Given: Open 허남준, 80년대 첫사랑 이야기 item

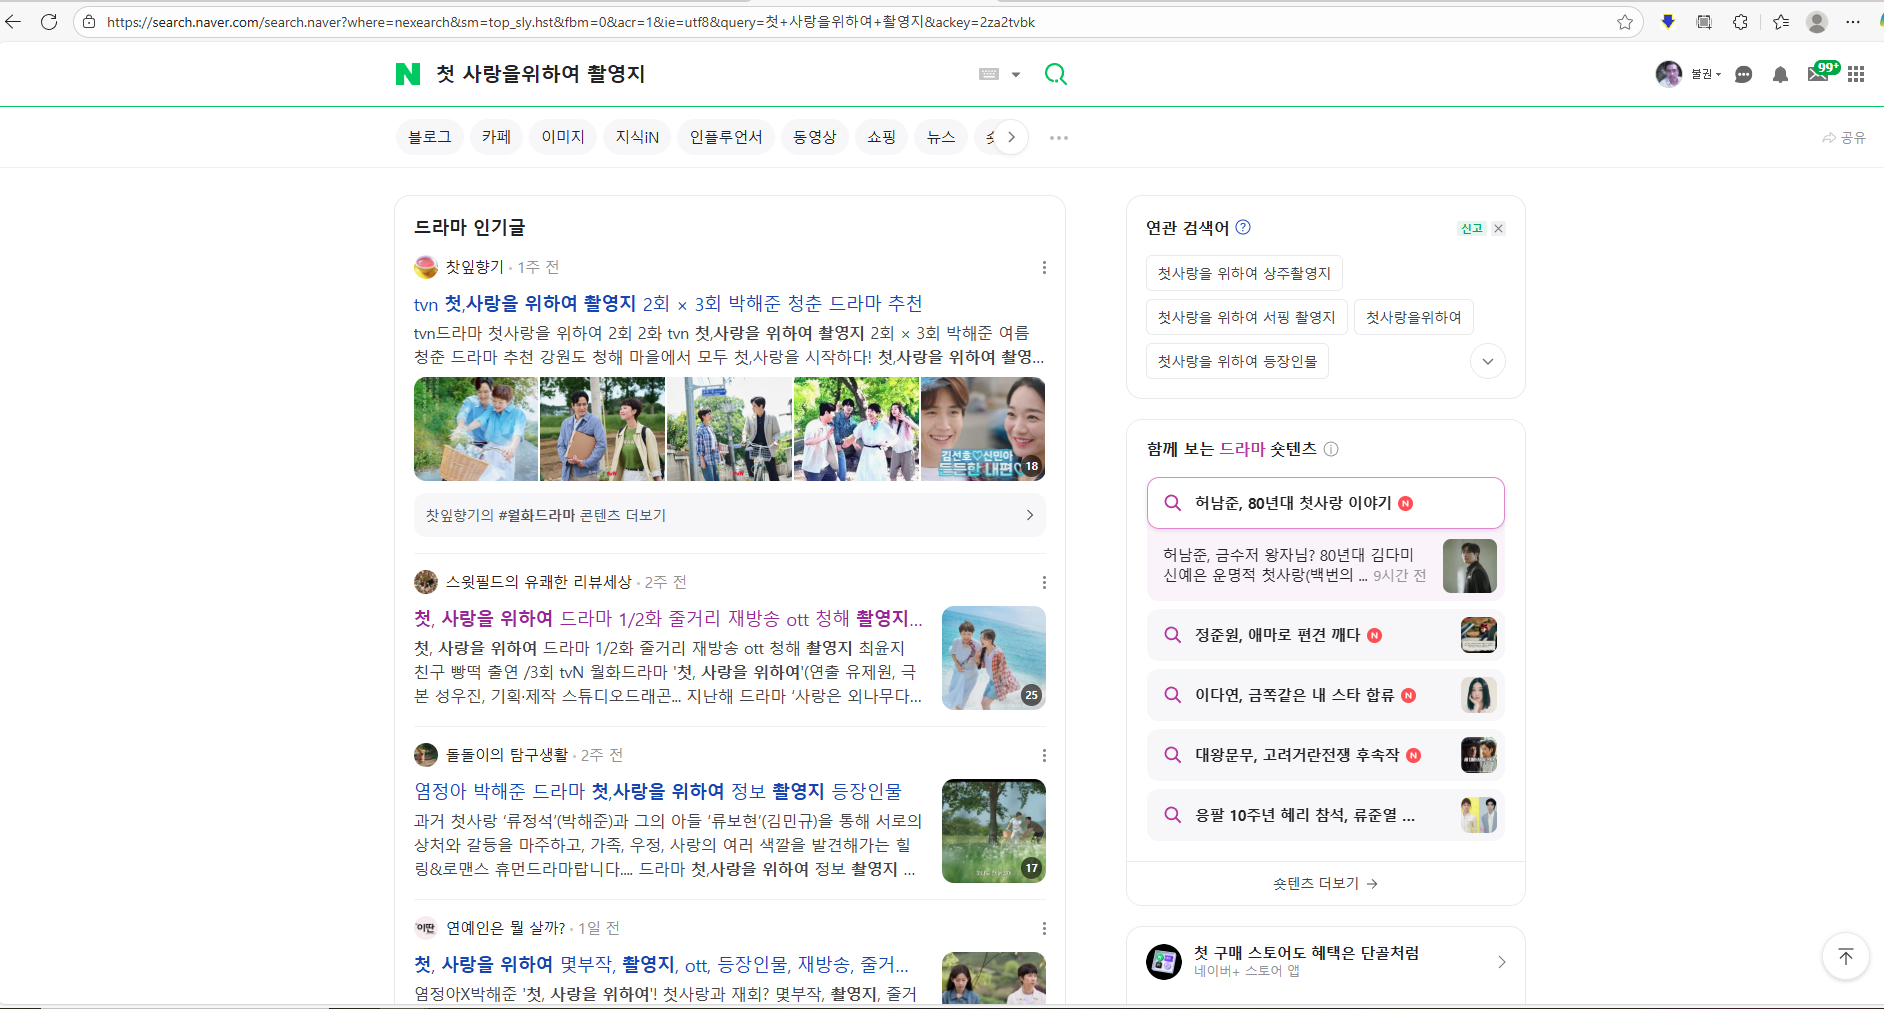Looking at the screenshot, I should [1326, 503].
